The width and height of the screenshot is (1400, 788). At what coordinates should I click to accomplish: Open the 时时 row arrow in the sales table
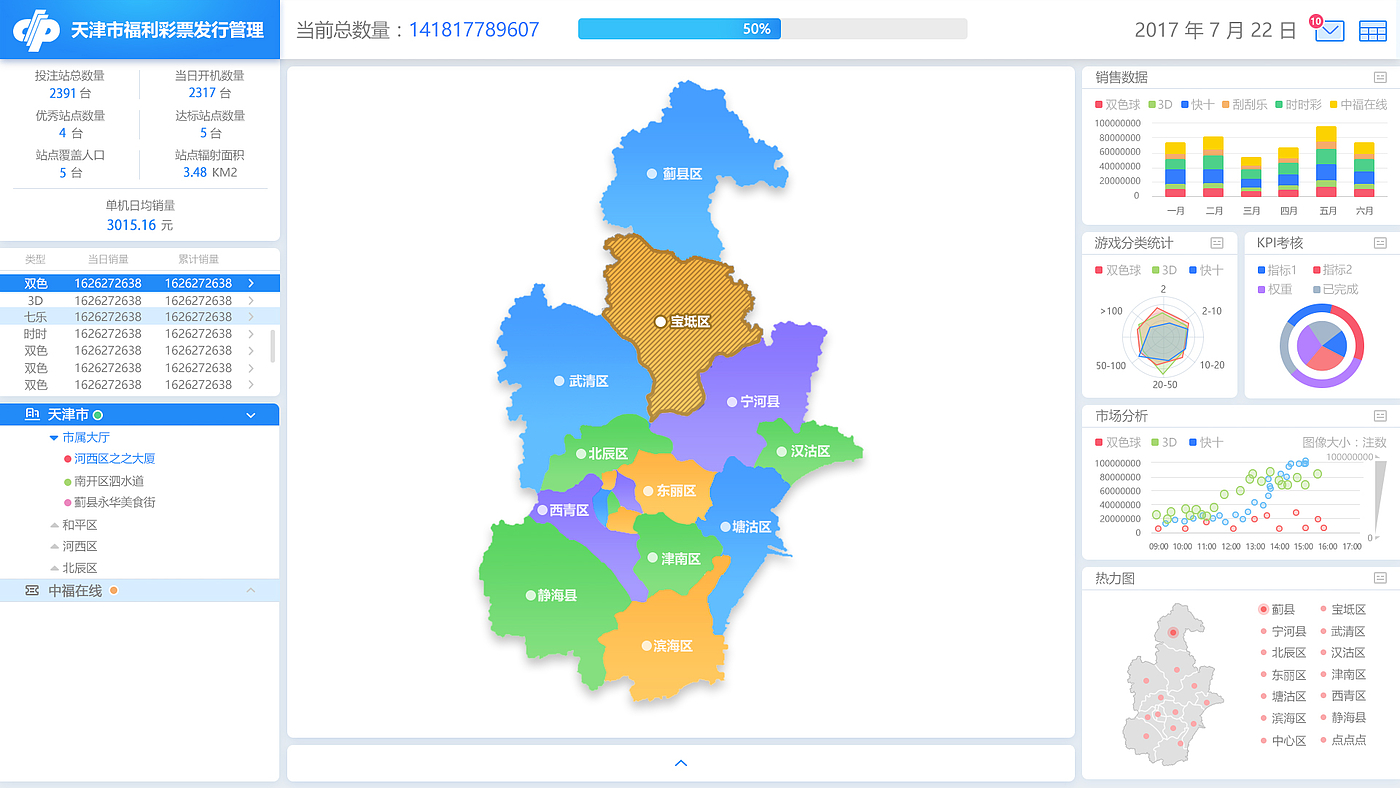pos(251,334)
